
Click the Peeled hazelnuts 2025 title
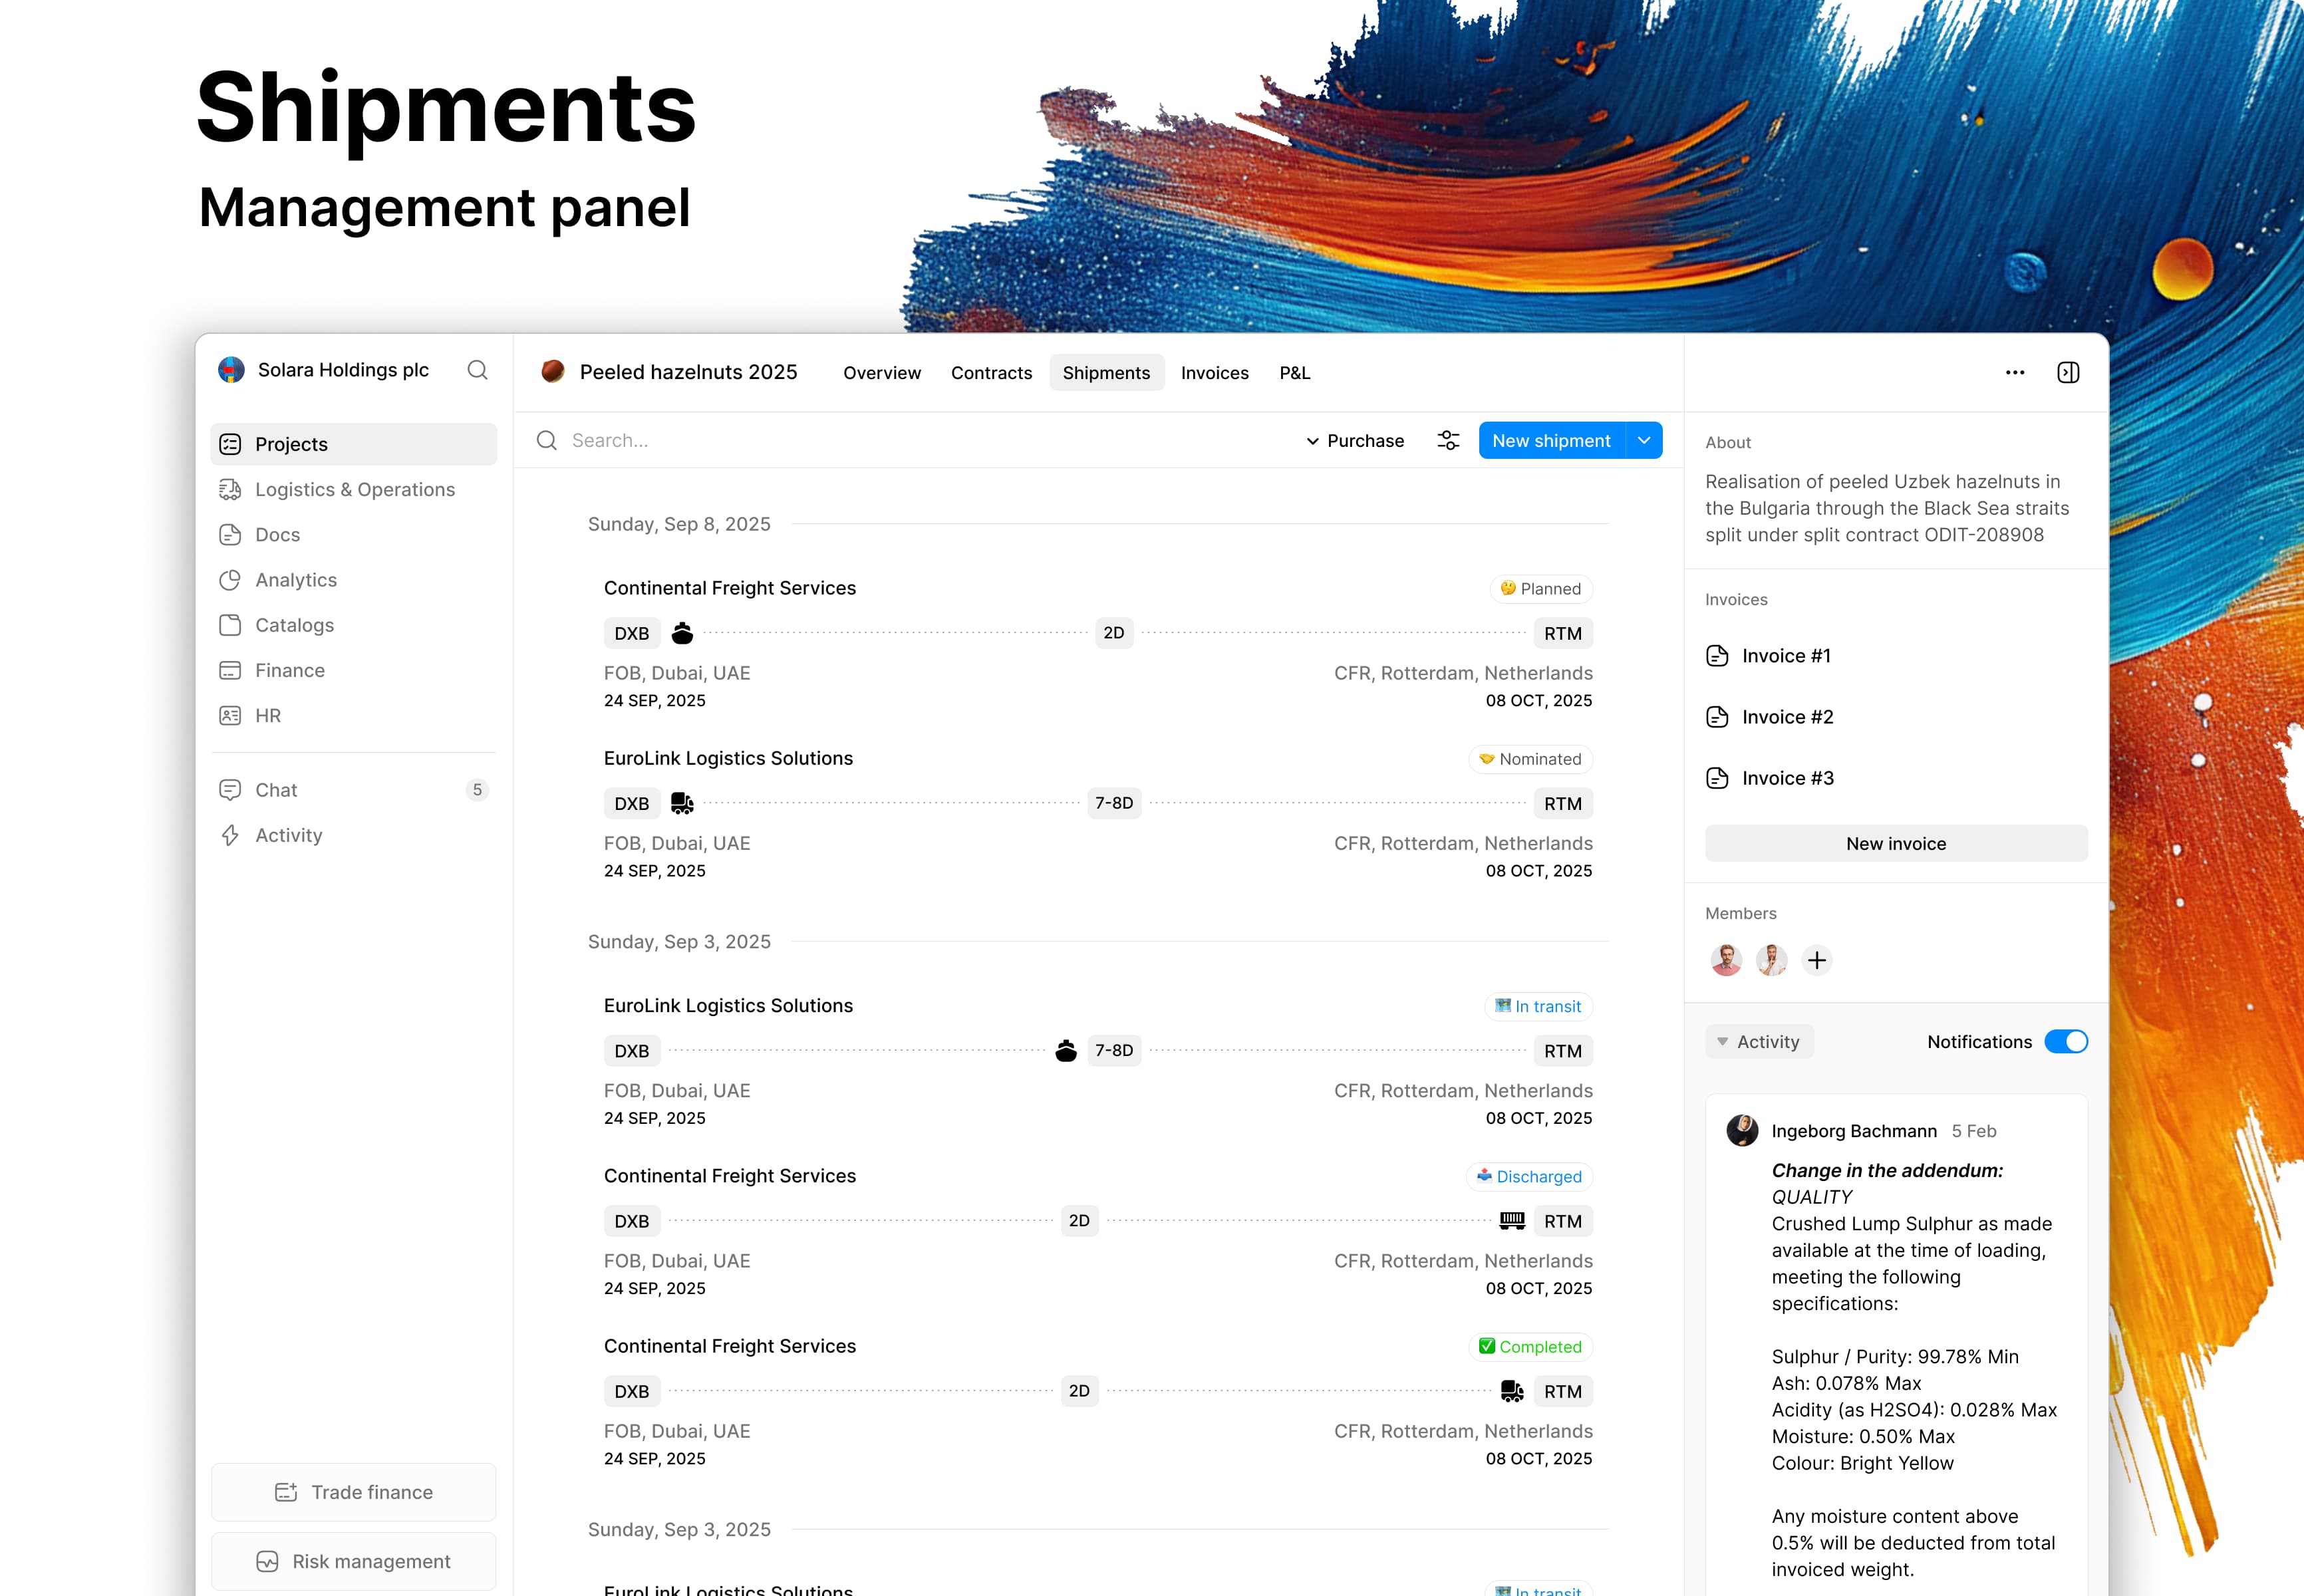click(x=688, y=372)
